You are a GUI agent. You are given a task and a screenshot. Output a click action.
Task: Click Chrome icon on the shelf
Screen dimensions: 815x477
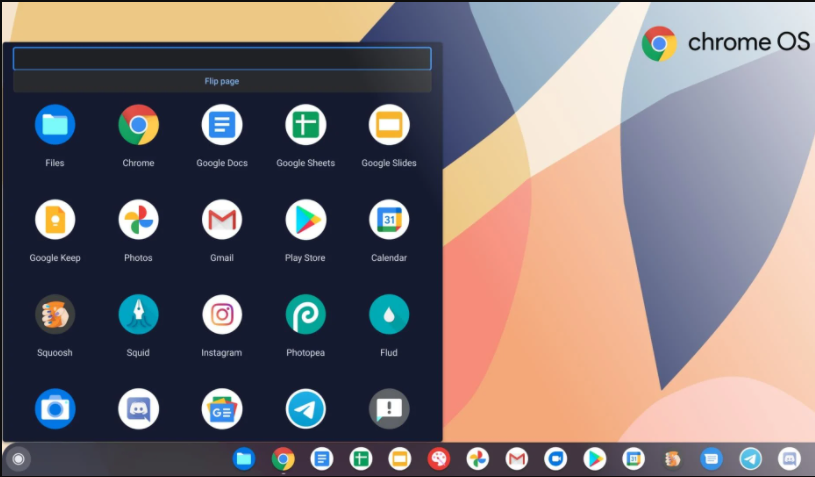[283, 459]
